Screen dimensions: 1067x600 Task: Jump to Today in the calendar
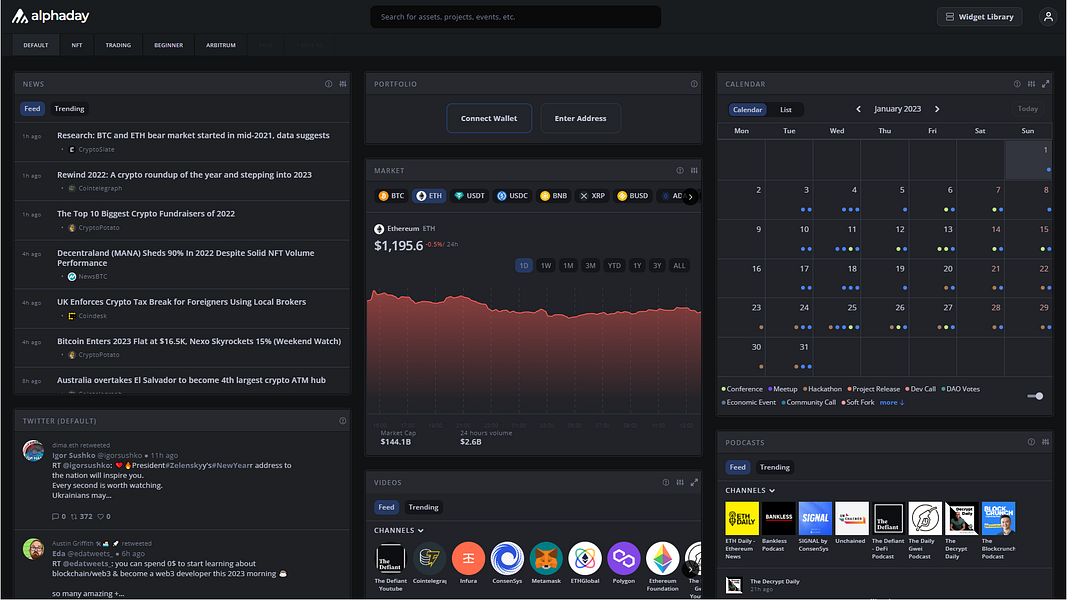1028,109
